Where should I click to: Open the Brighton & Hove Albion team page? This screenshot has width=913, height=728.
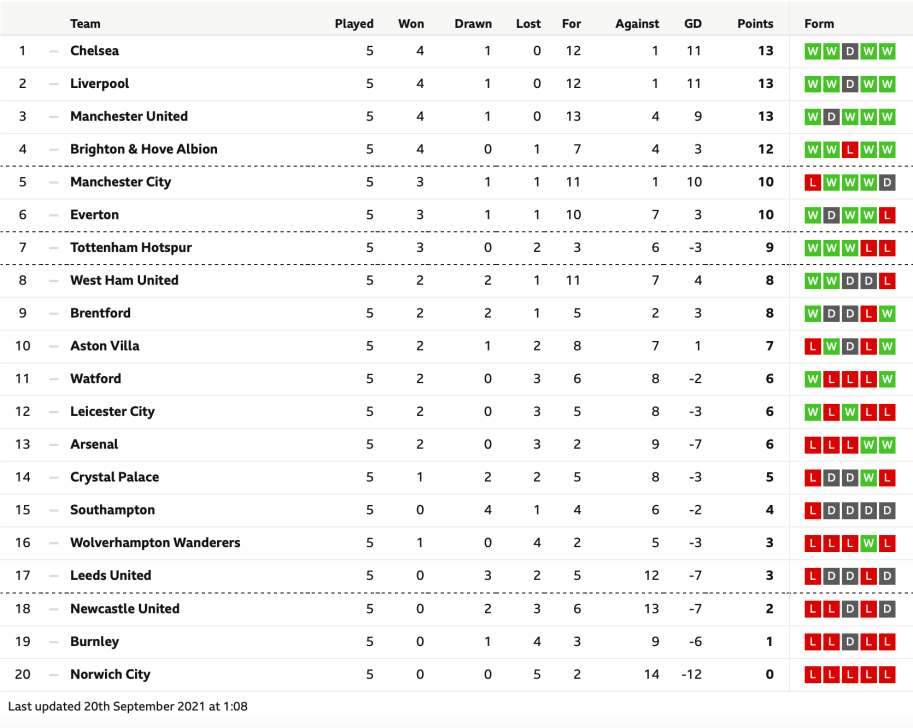pyautogui.click(x=143, y=149)
